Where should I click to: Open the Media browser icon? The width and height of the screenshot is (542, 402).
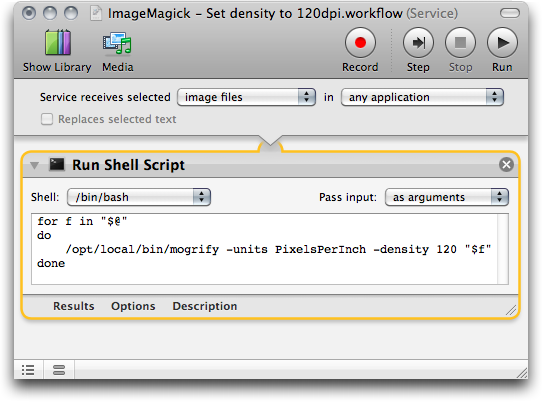pyautogui.click(x=117, y=43)
